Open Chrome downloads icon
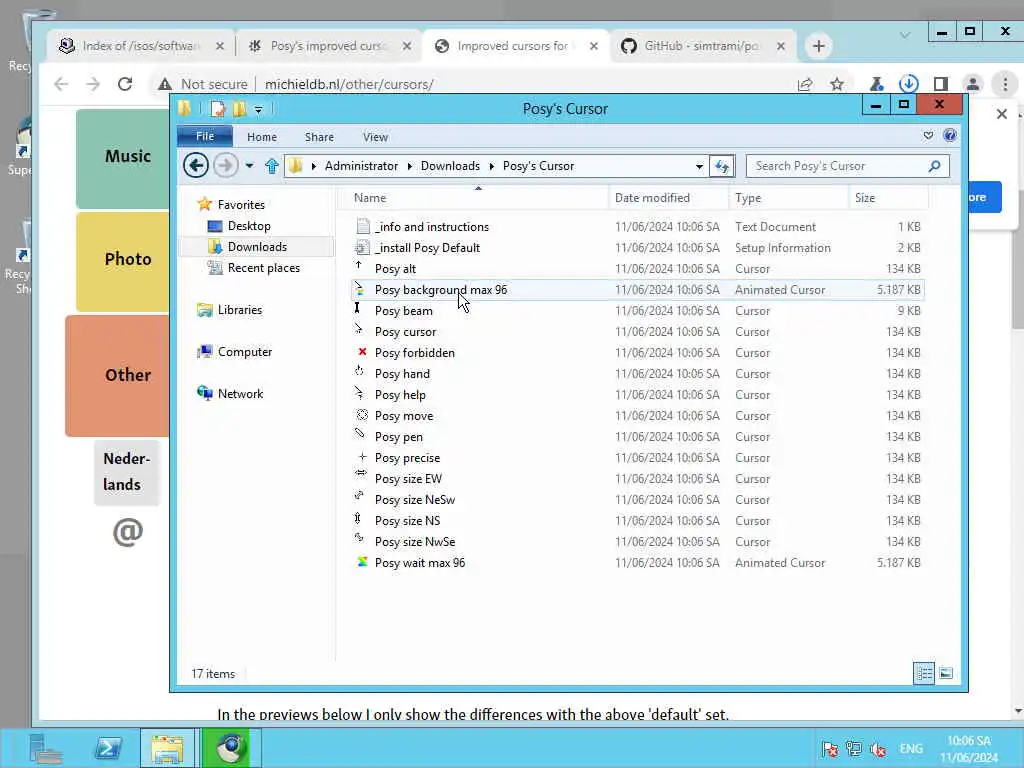Screen dimensions: 1024x768 click(908, 84)
